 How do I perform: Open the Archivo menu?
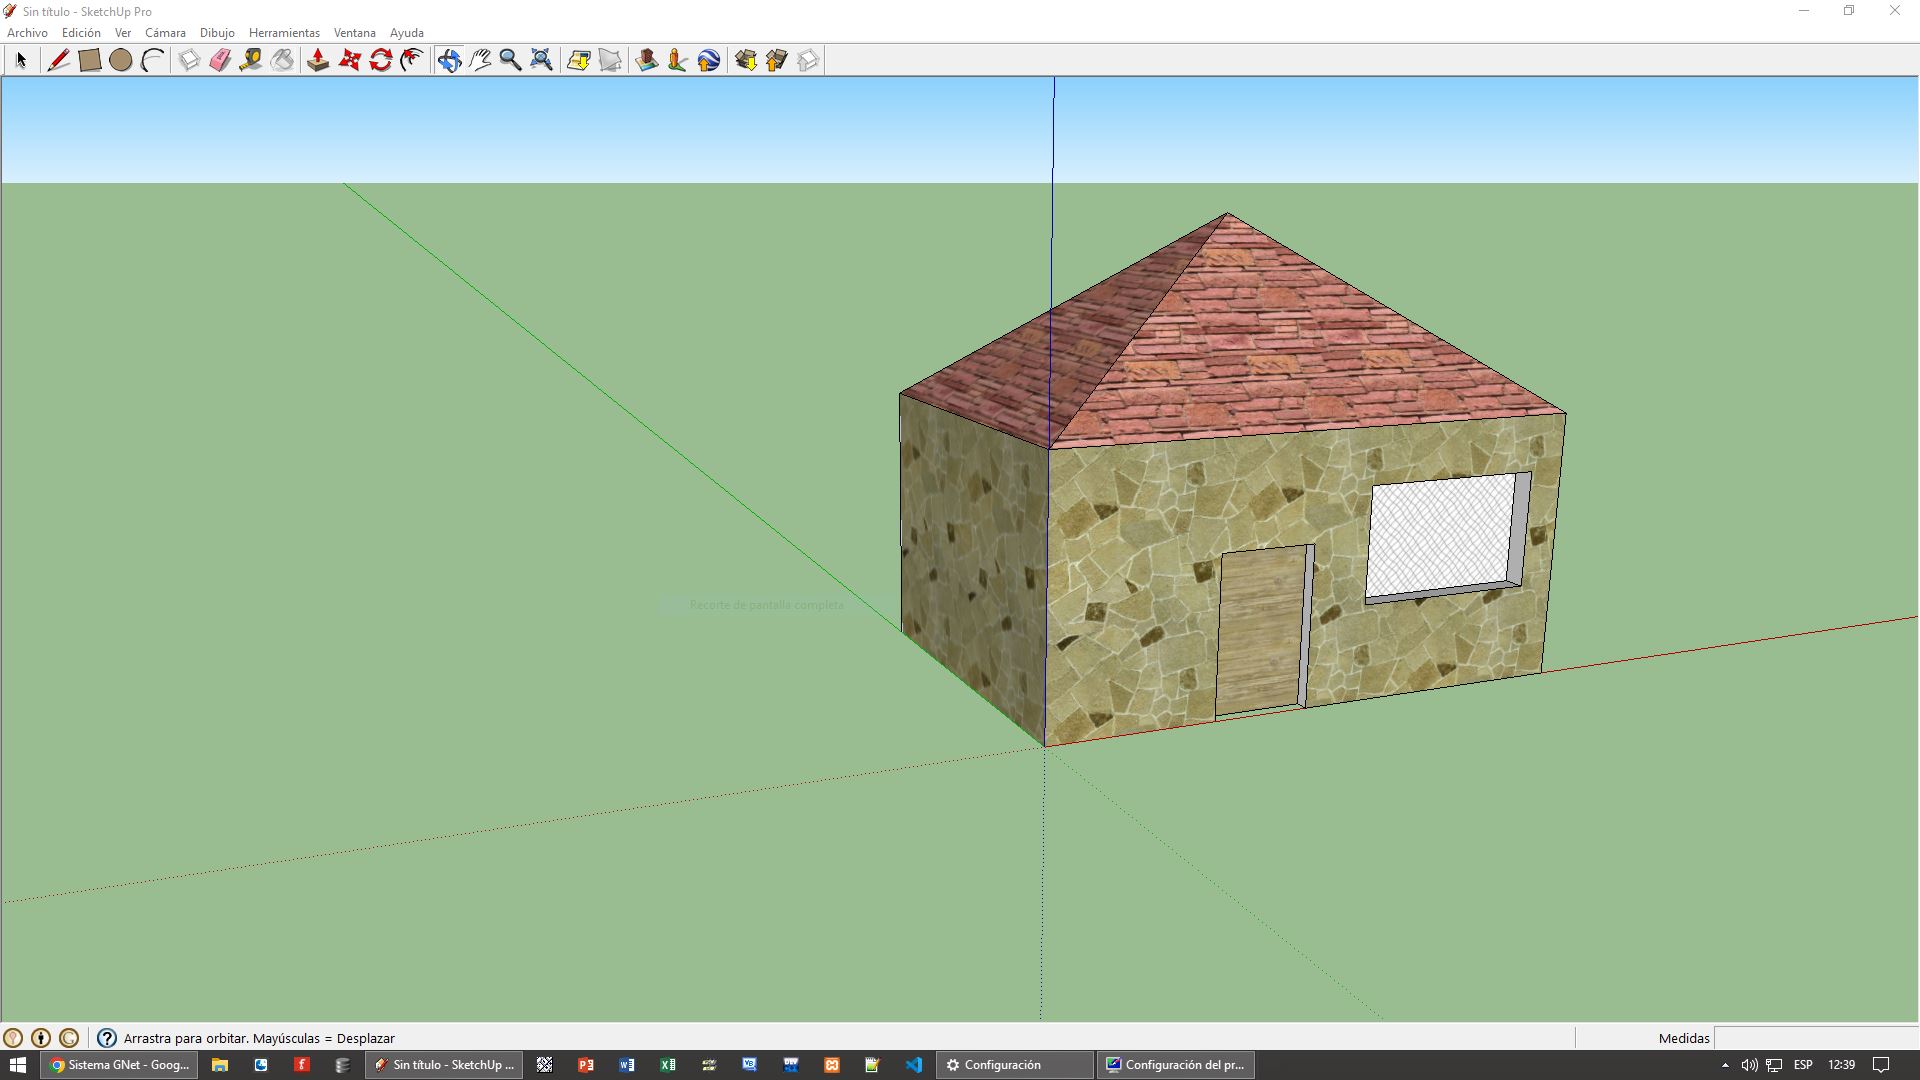click(x=27, y=33)
